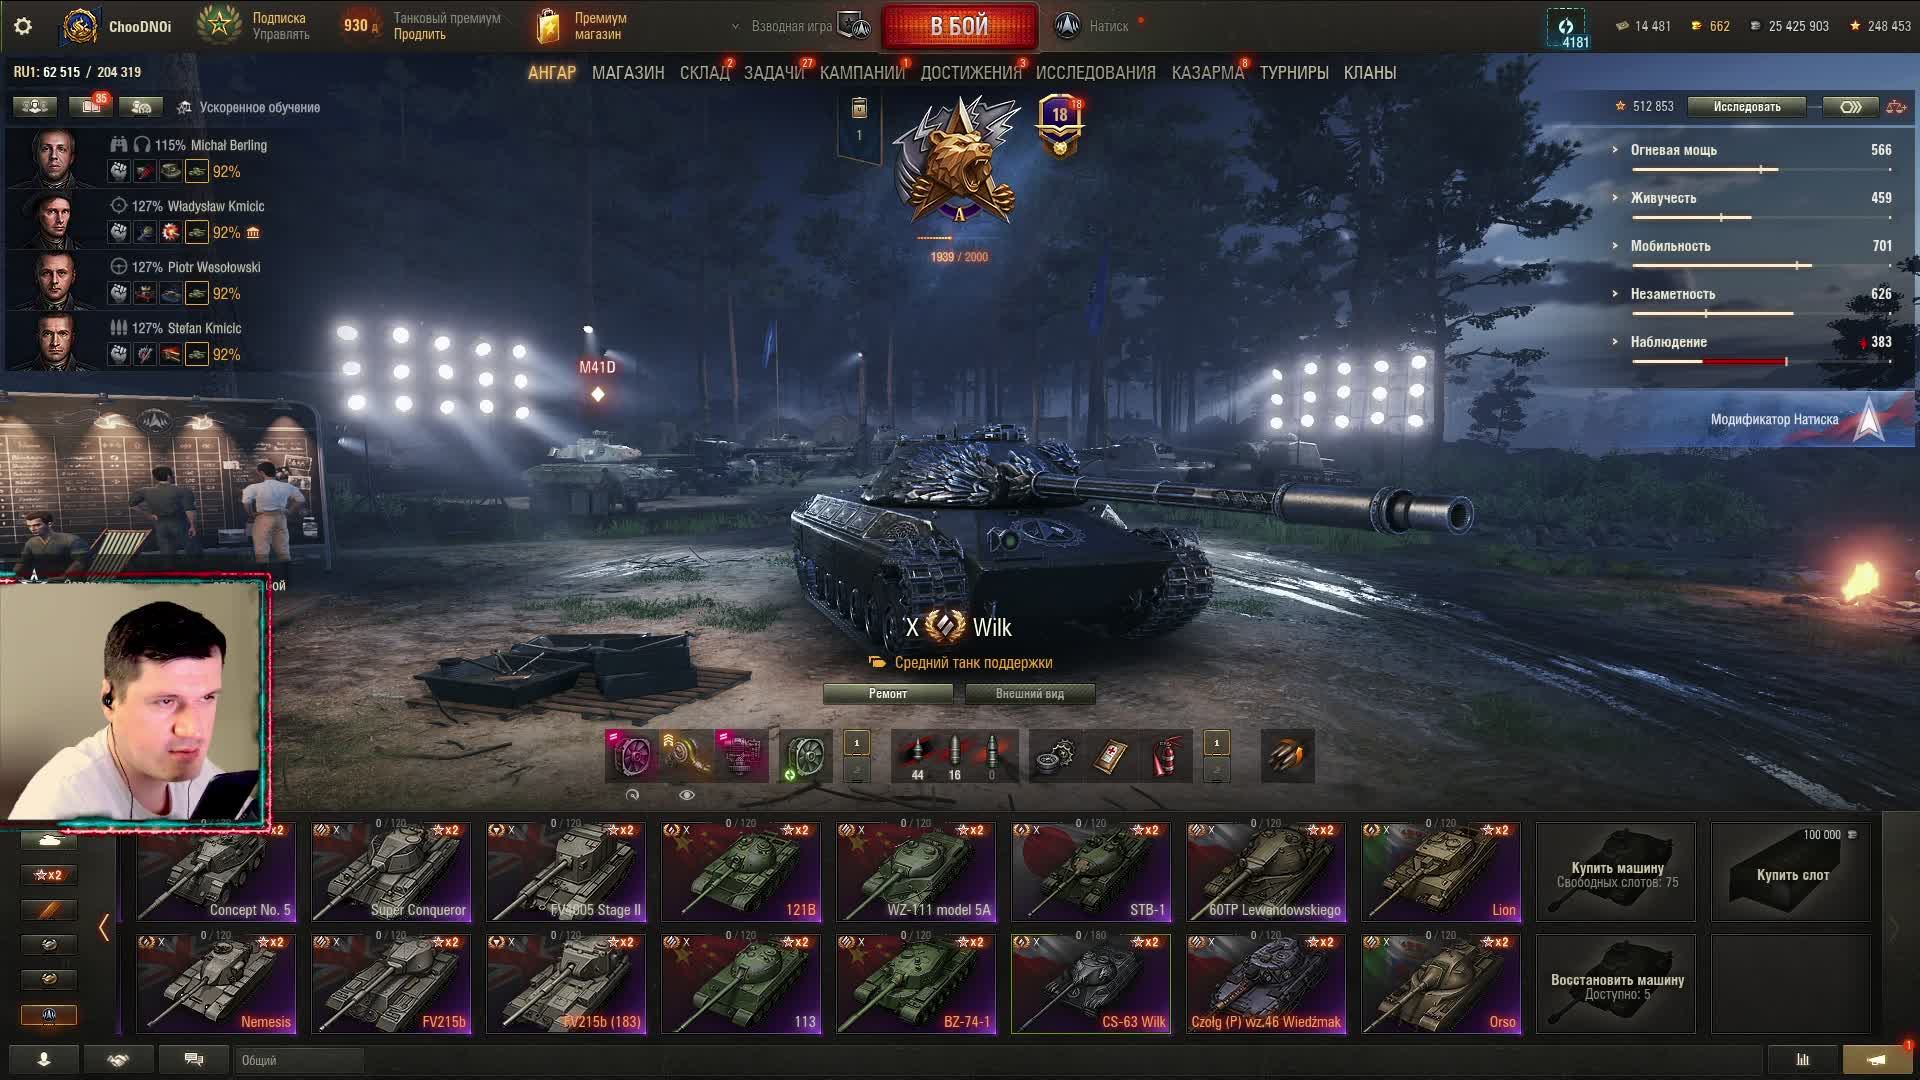Screen dimensions: 1920x1080
Task: Open the Взводная игра dropdown arrow
Action: click(736, 26)
